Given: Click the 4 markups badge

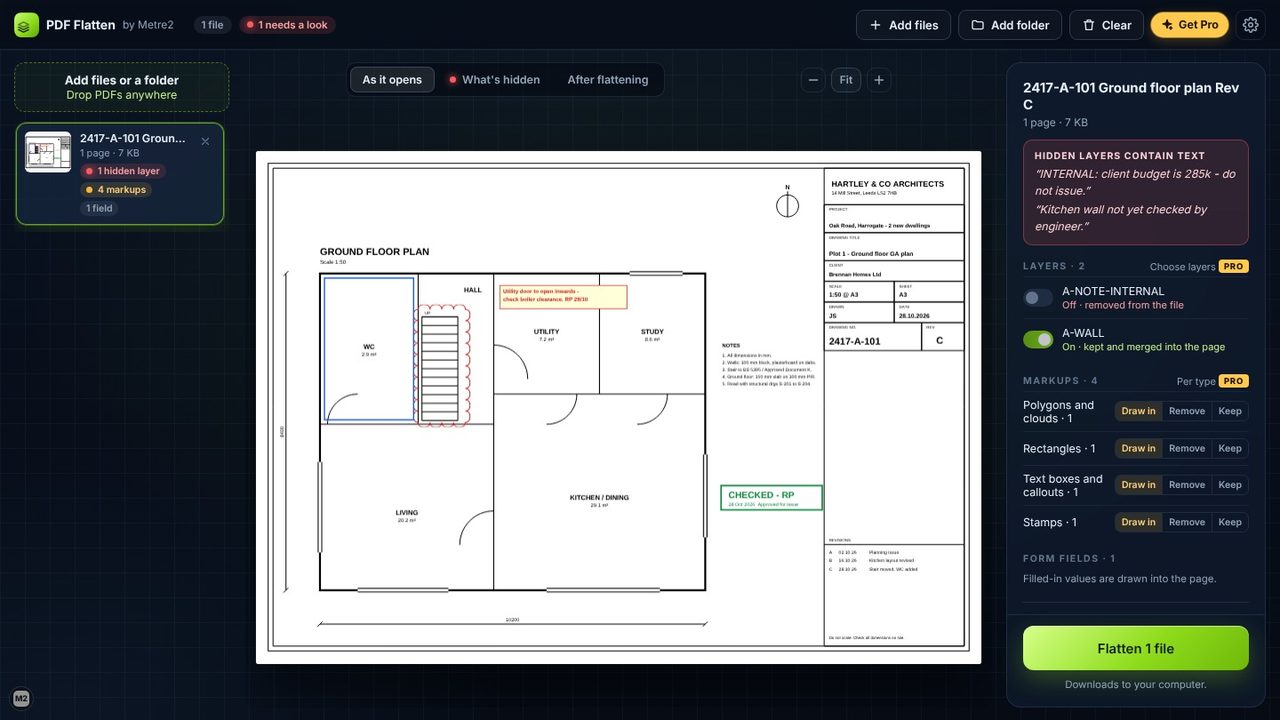Looking at the screenshot, I should (x=116, y=190).
